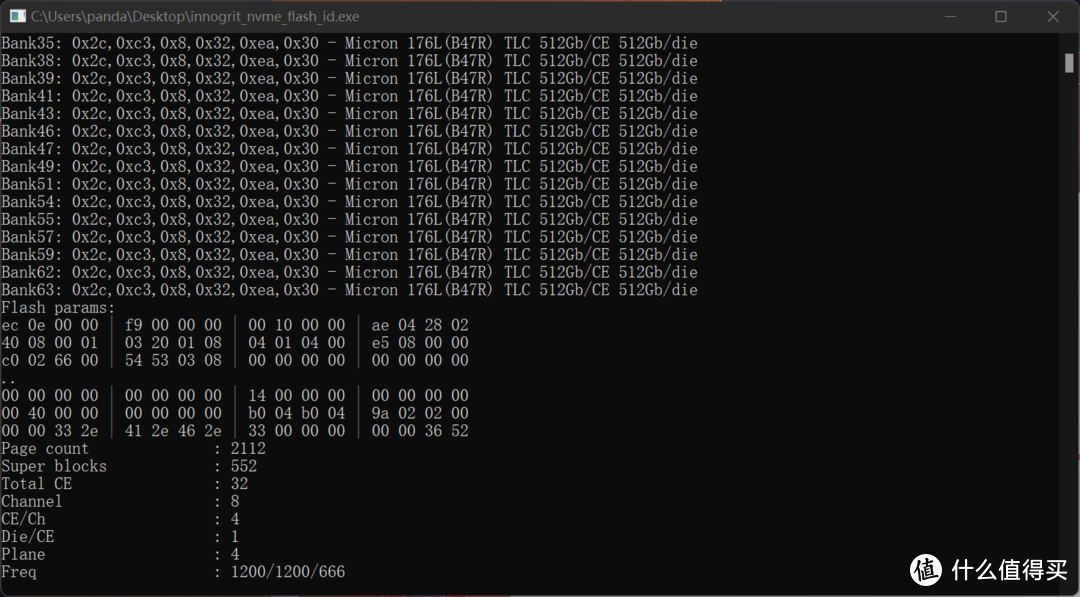
Task: Click the Channel value 8
Action: coord(235,501)
